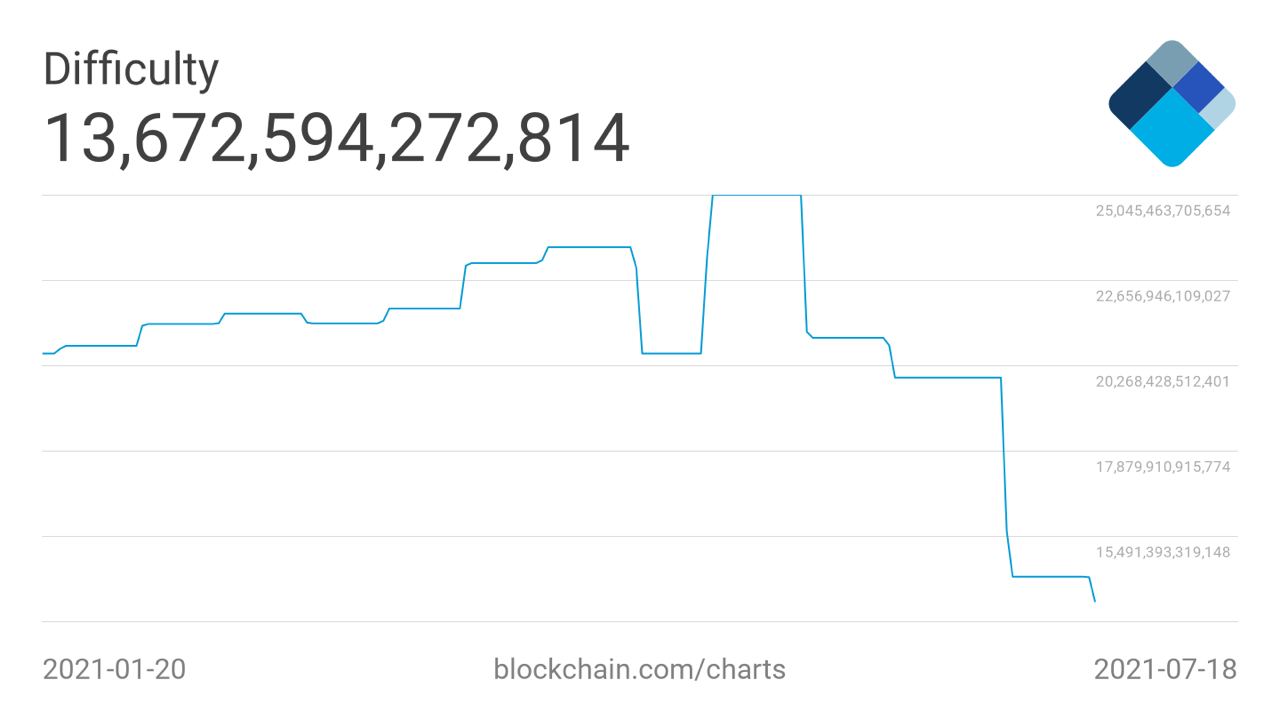Screen dimensions: 1280x720
Task: Click the royal blue square in the logo
Action: tap(1198, 88)
